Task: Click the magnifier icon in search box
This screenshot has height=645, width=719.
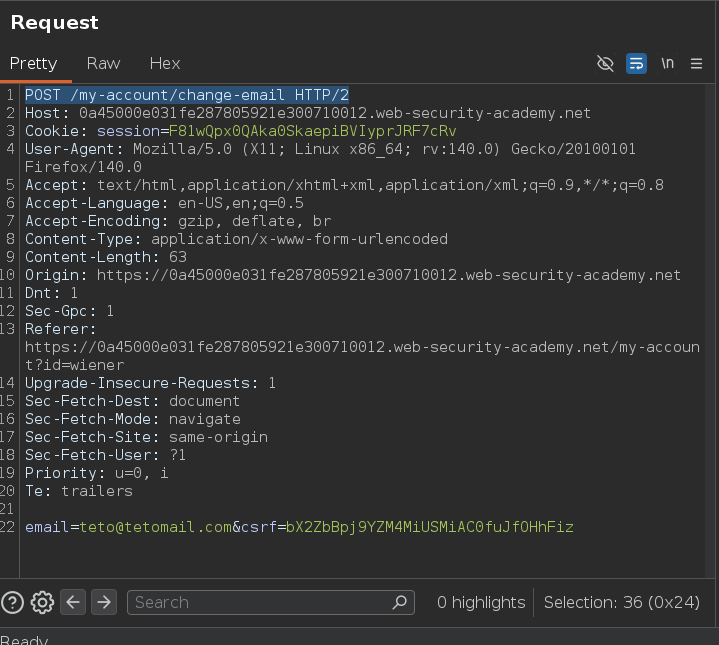Action: click(399, 602)
